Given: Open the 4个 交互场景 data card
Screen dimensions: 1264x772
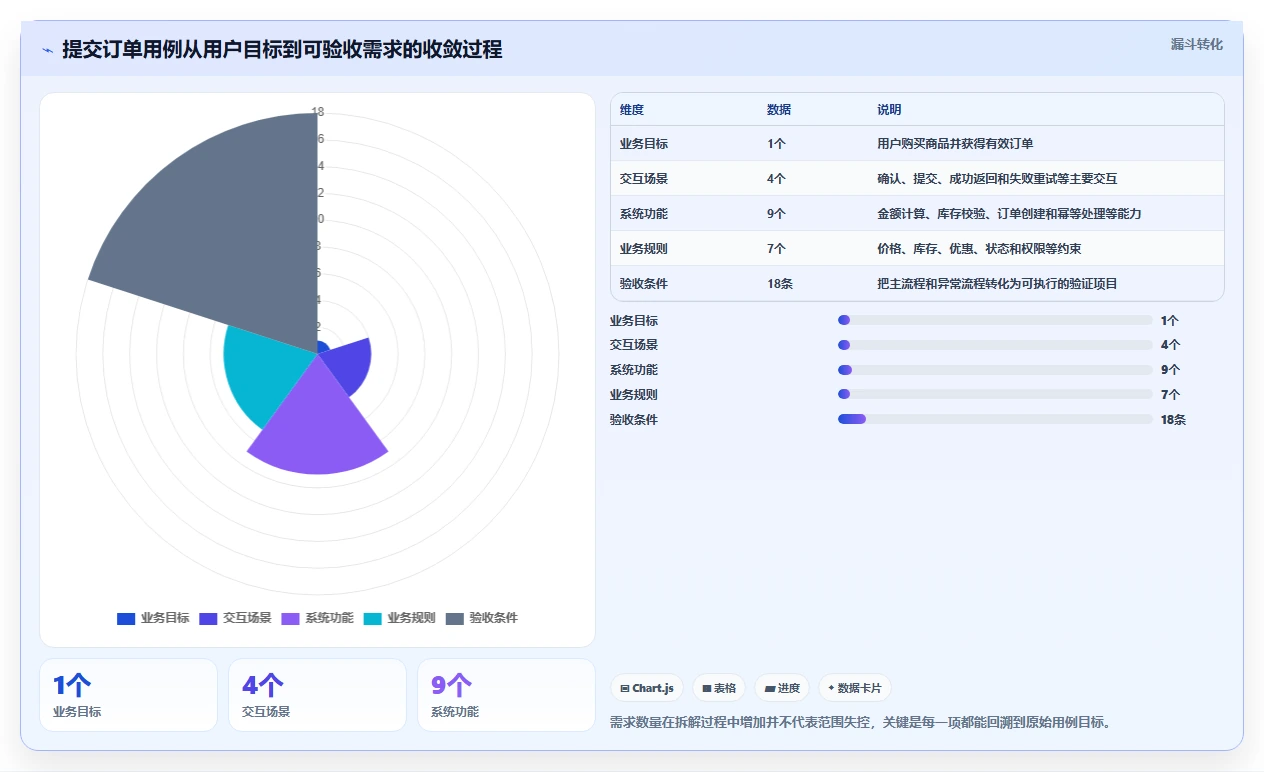Looking at the screenshot, I should coord(317,695).
